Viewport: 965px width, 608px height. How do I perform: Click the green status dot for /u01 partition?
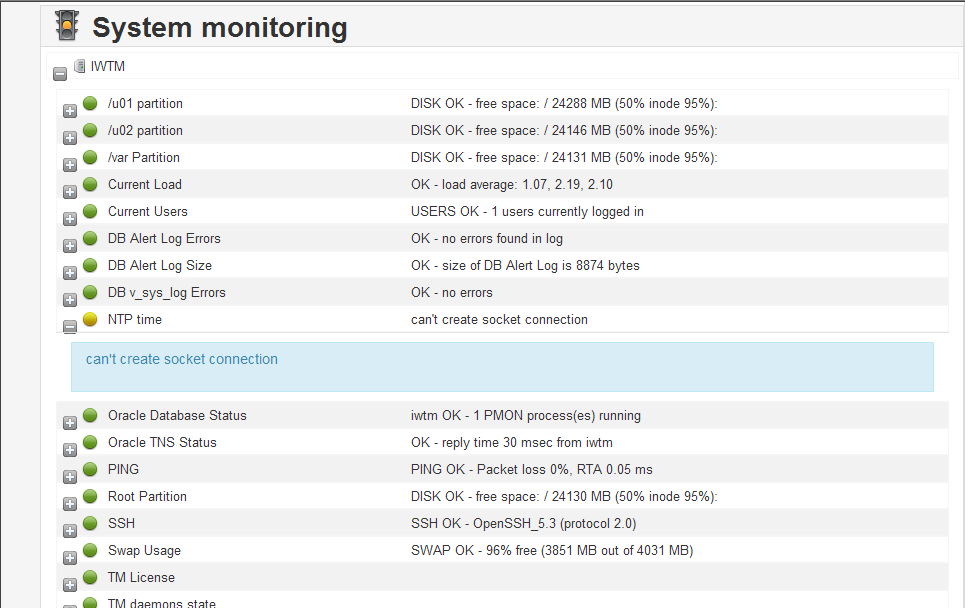coord(90,103)
